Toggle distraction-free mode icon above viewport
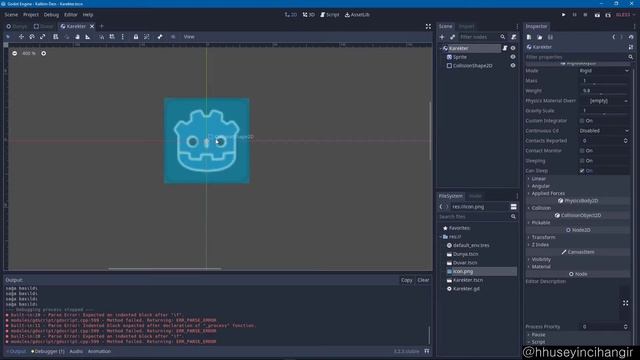Viewport: 640px width, 360px height. pyautogui.click(x=428, y=26)
